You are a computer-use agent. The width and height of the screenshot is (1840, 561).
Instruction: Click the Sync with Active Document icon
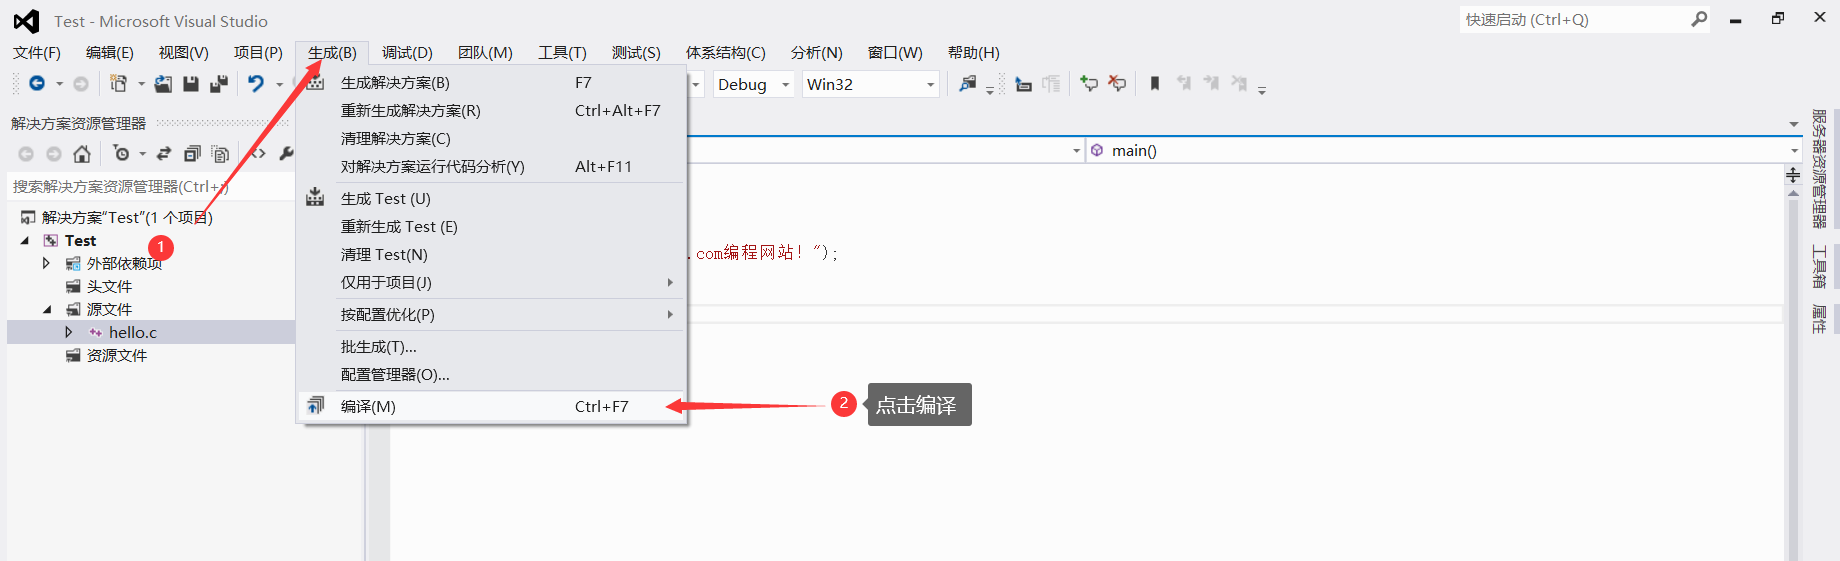pos(164,153)
